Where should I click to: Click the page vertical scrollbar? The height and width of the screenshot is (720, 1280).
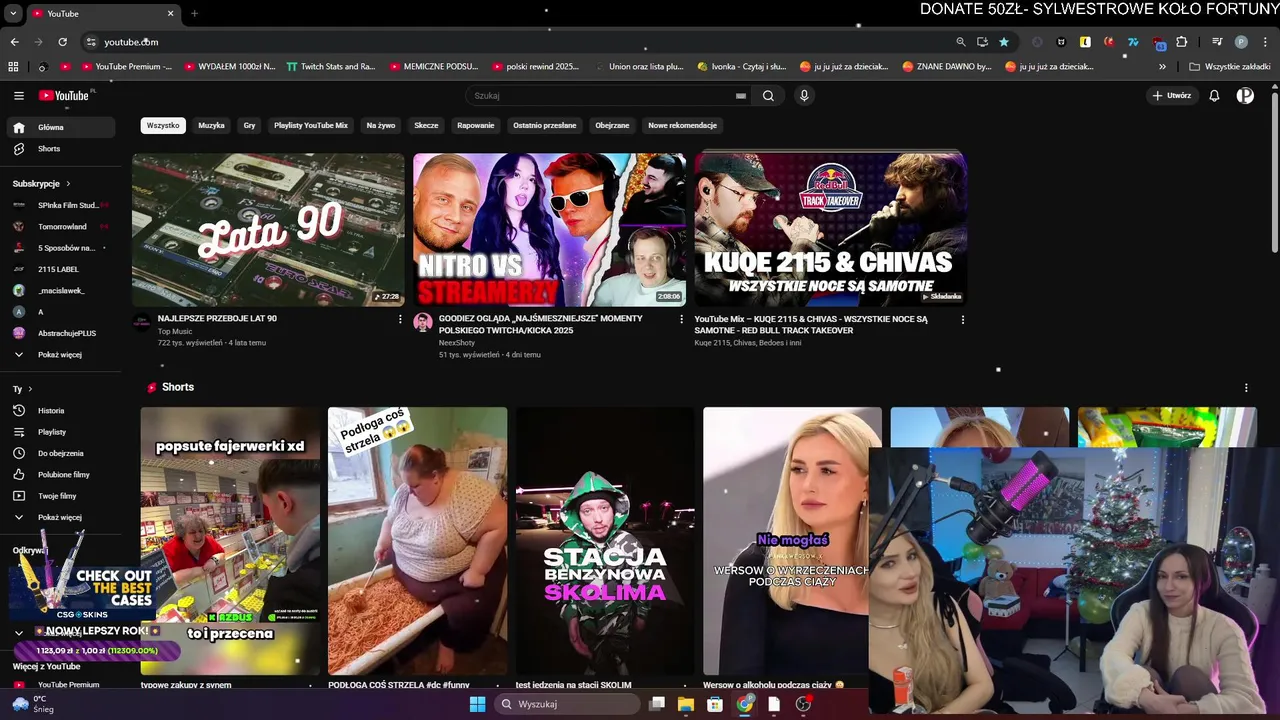pos(1274,172)
